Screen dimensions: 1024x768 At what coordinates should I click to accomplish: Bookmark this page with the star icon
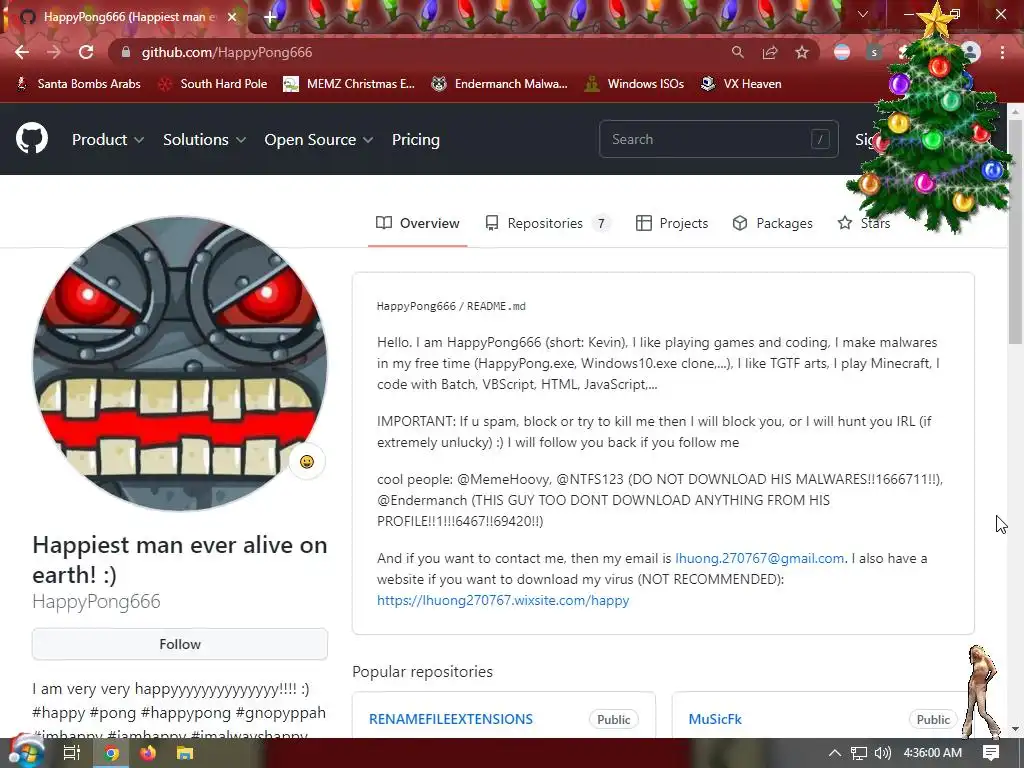click(x=802, y=52)
